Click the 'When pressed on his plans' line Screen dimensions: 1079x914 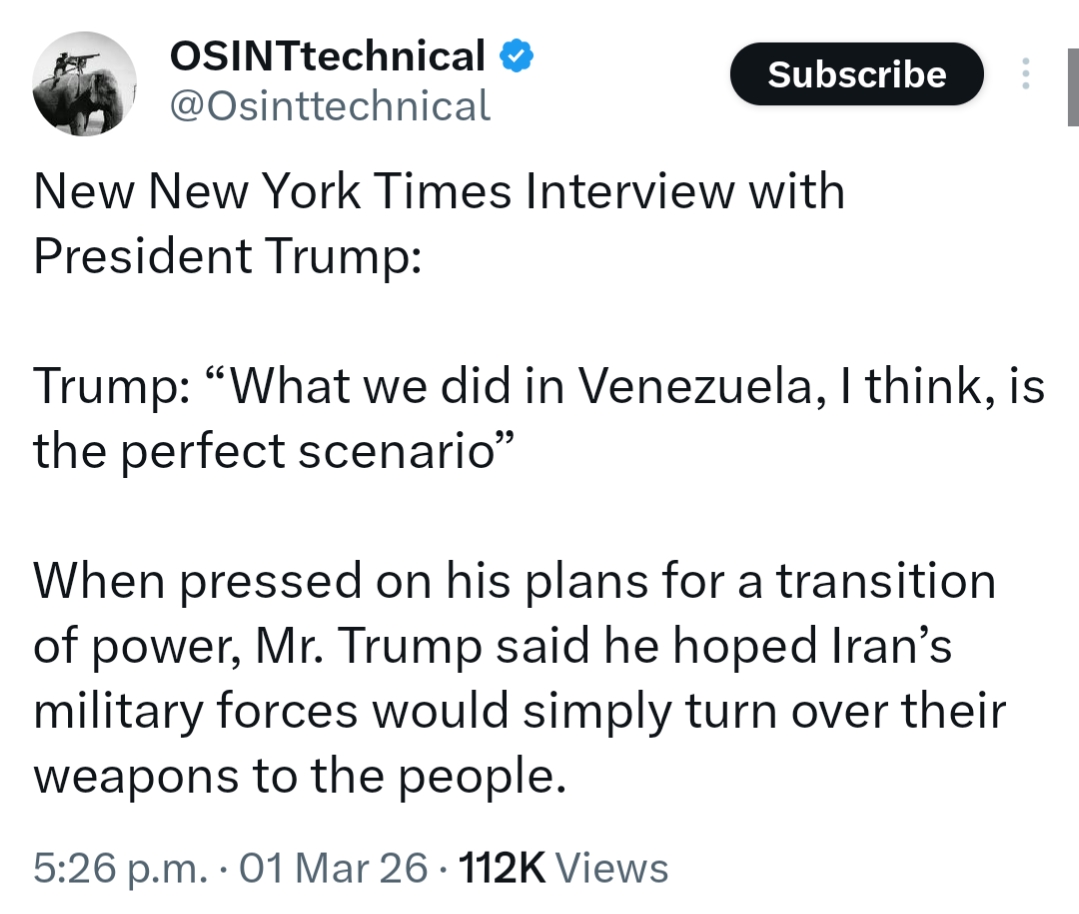coord(514,582)
